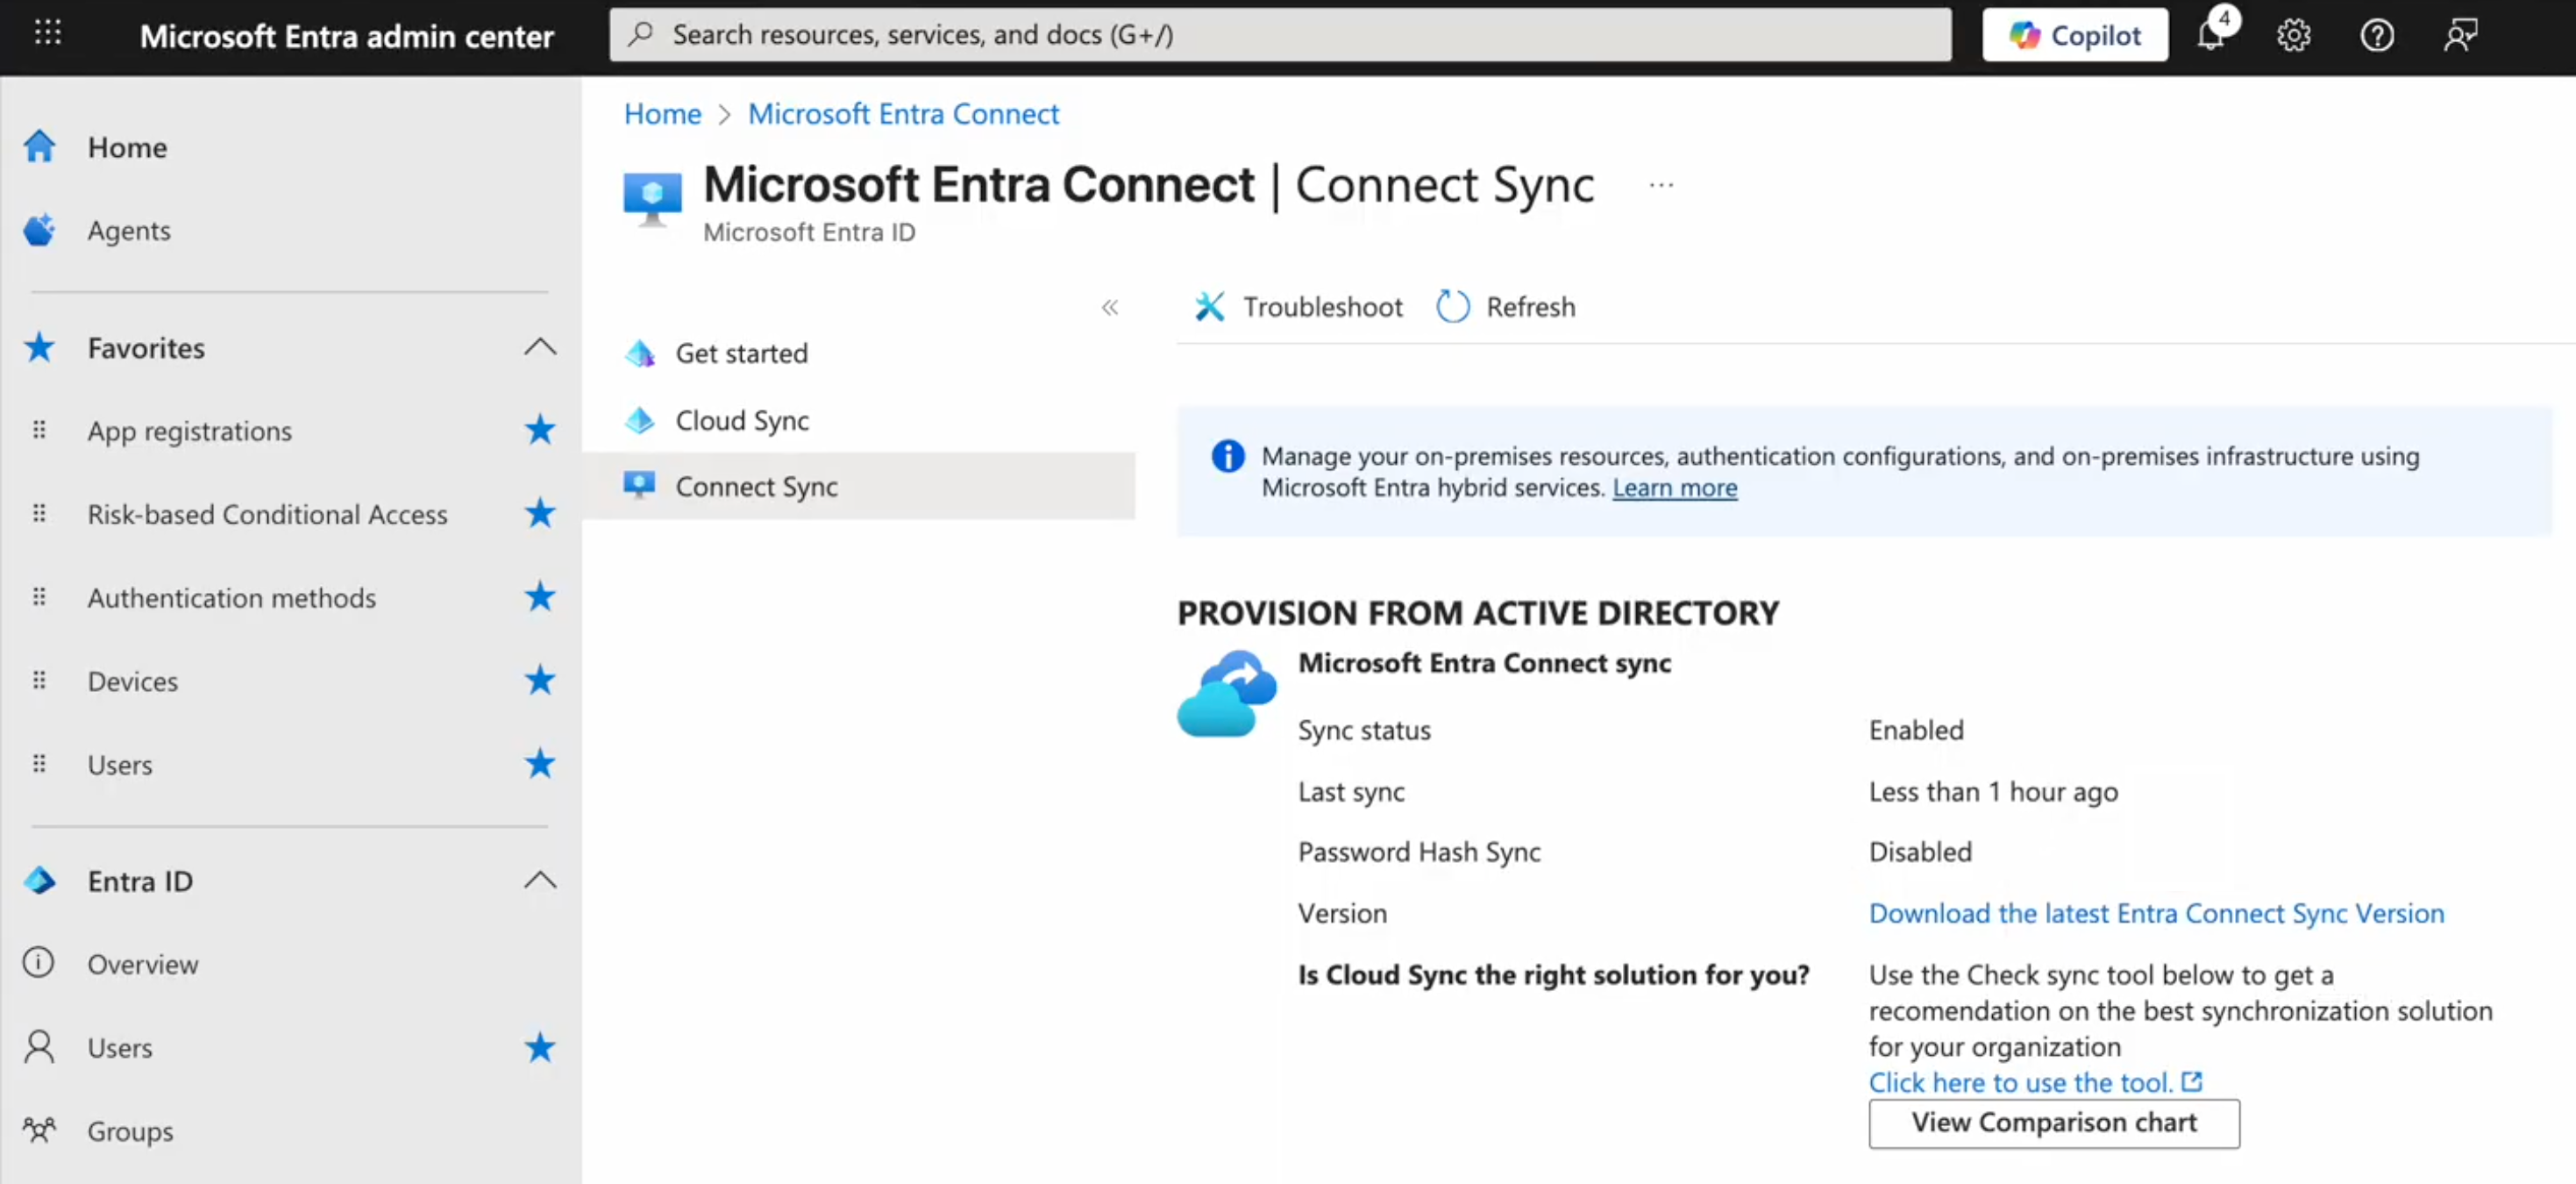Toggle the favorite star next to Devices
This screenshot has width=2576, height=1184.
point(540,680)
